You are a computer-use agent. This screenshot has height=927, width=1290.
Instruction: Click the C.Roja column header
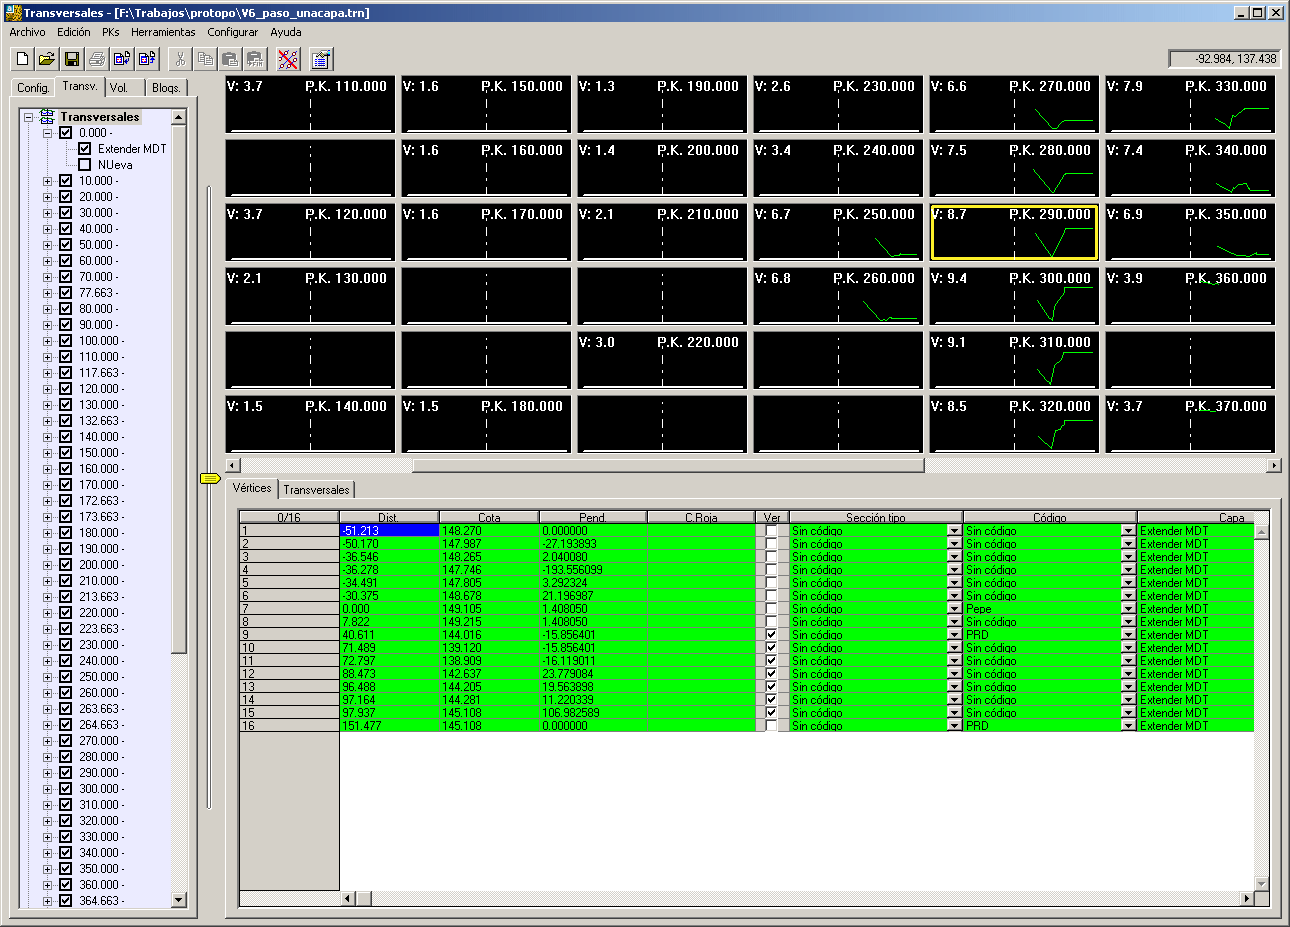tap(701, 517)
